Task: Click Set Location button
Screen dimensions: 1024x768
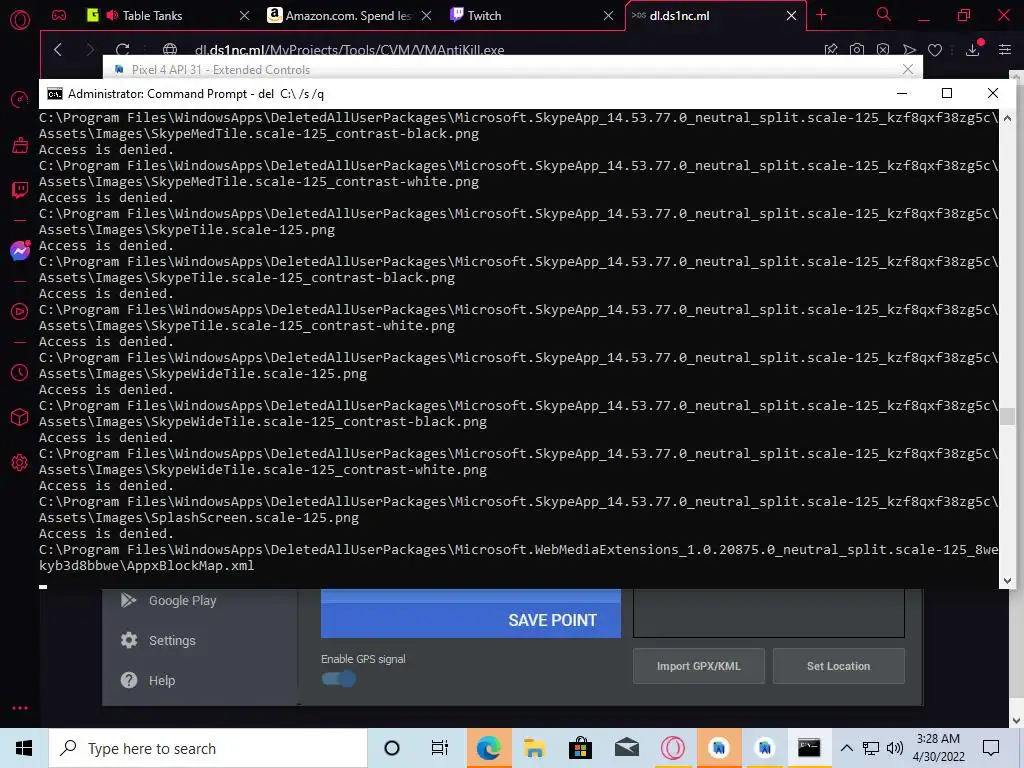Action: tap(839, 666)
